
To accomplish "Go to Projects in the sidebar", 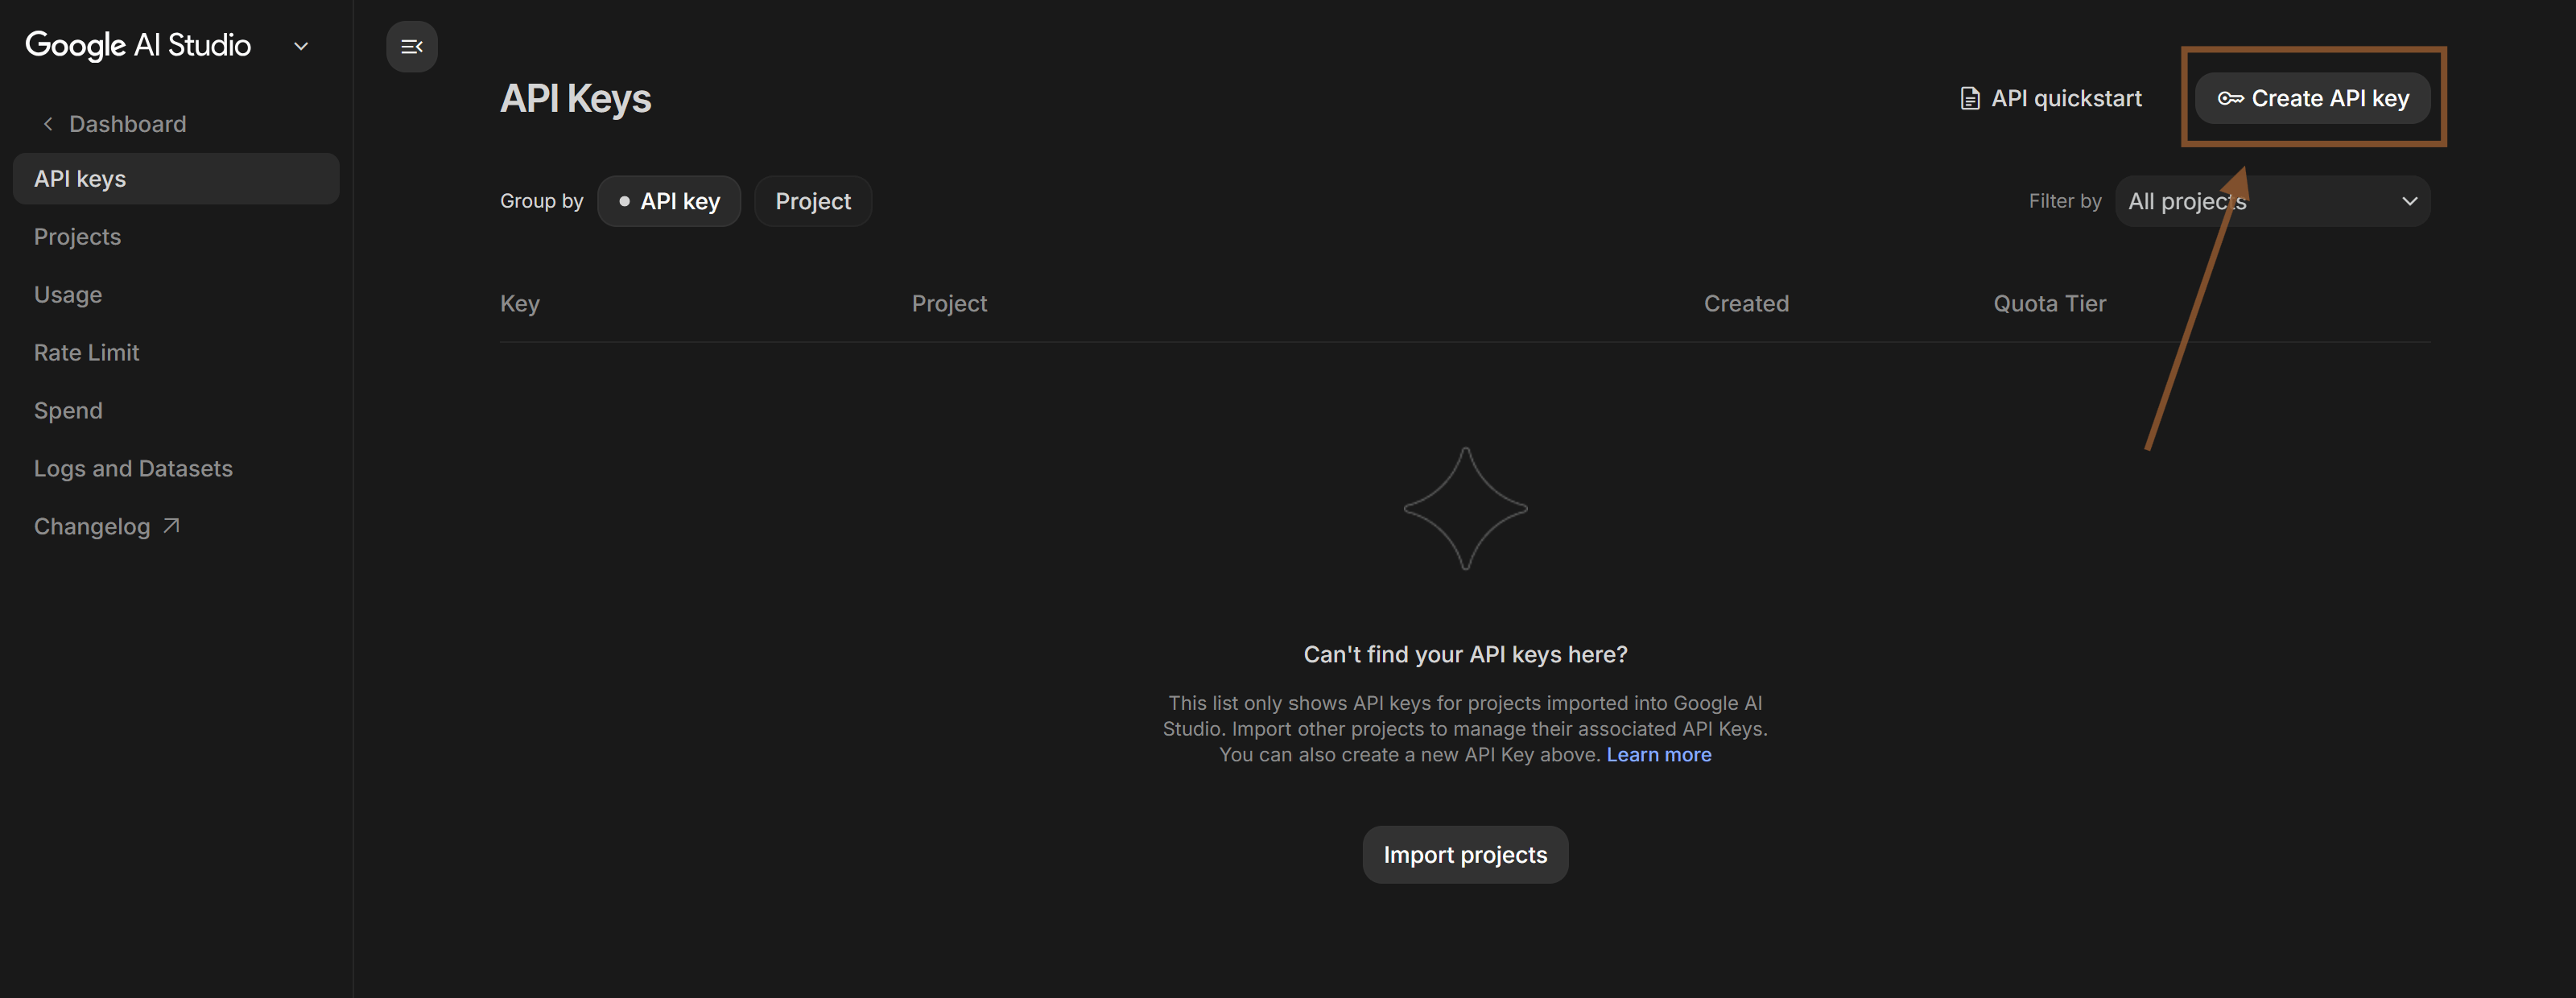I will (77, 237).
